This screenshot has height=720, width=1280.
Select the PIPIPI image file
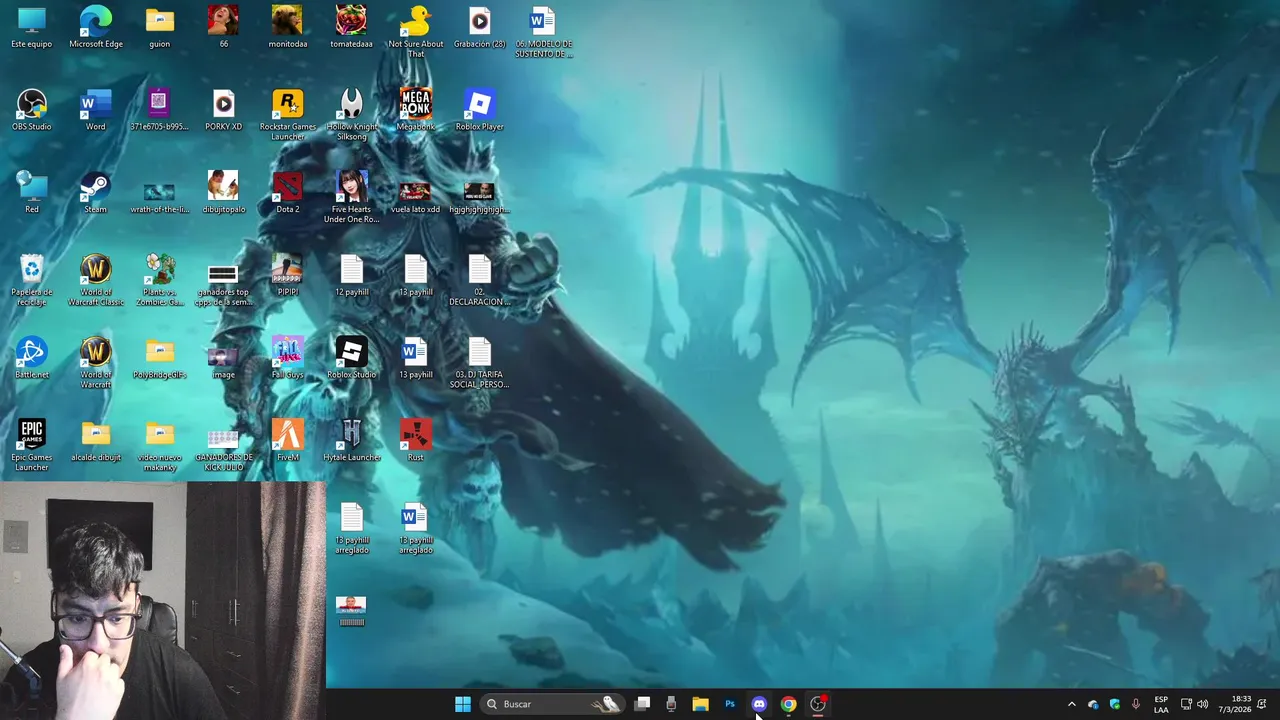click(287, 275)
